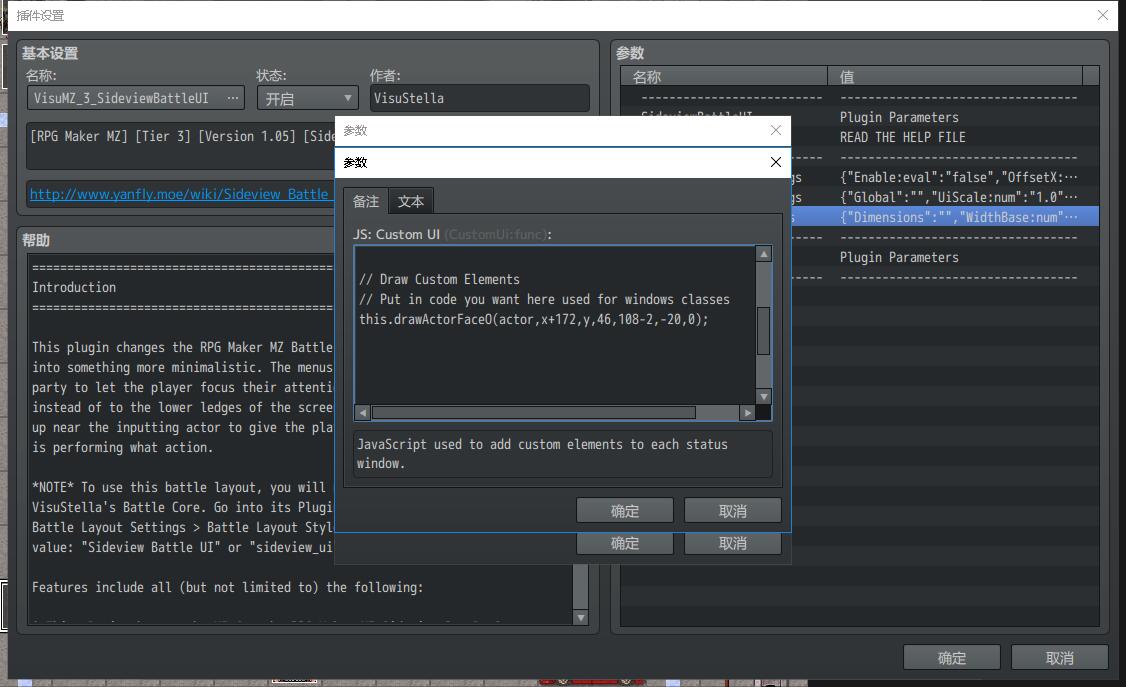The height and width of the screenshot is (687, 1126).
Task: Click the '// Draw Custom Elements' comment line
Action: (x=439, y=279)
